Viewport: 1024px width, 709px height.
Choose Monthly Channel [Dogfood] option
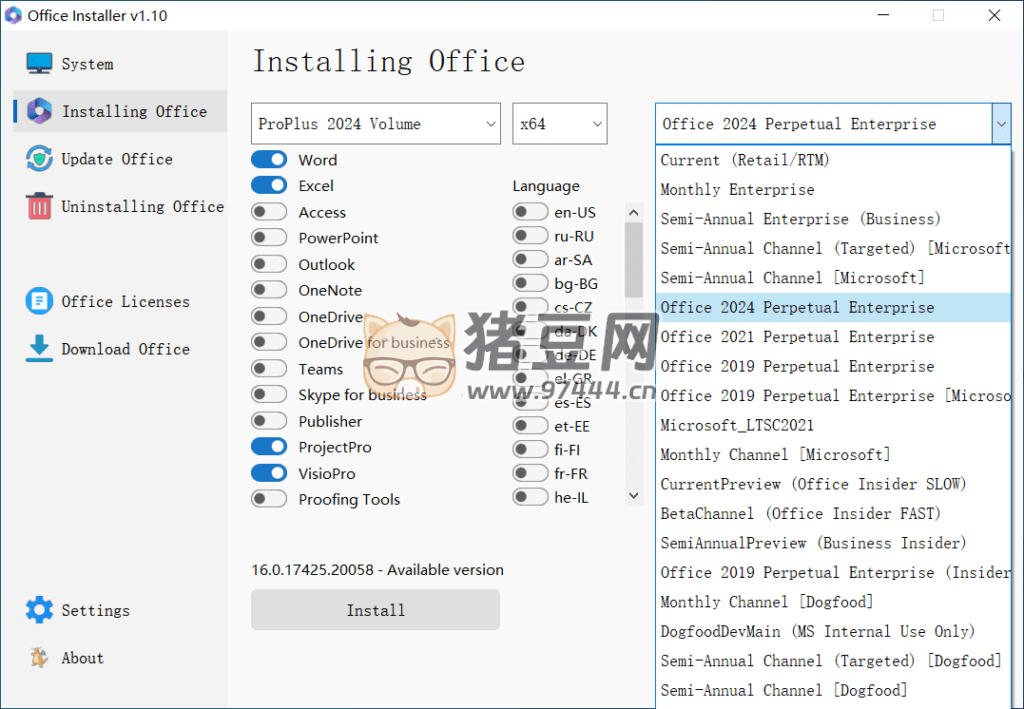[833, 602]
